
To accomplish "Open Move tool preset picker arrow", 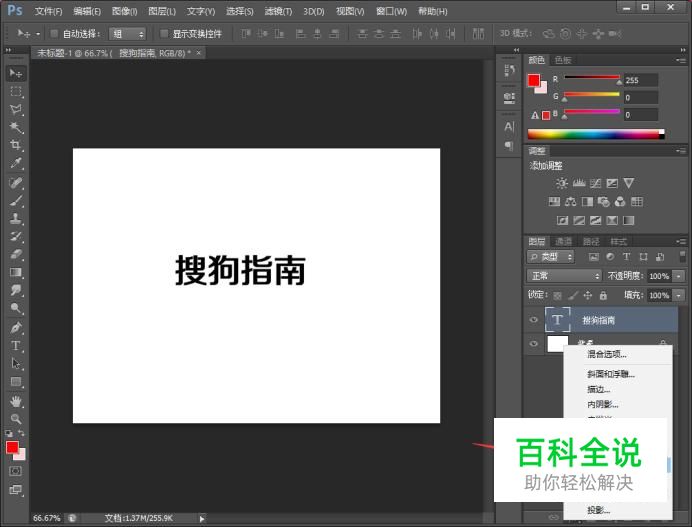I will (38, 34).
